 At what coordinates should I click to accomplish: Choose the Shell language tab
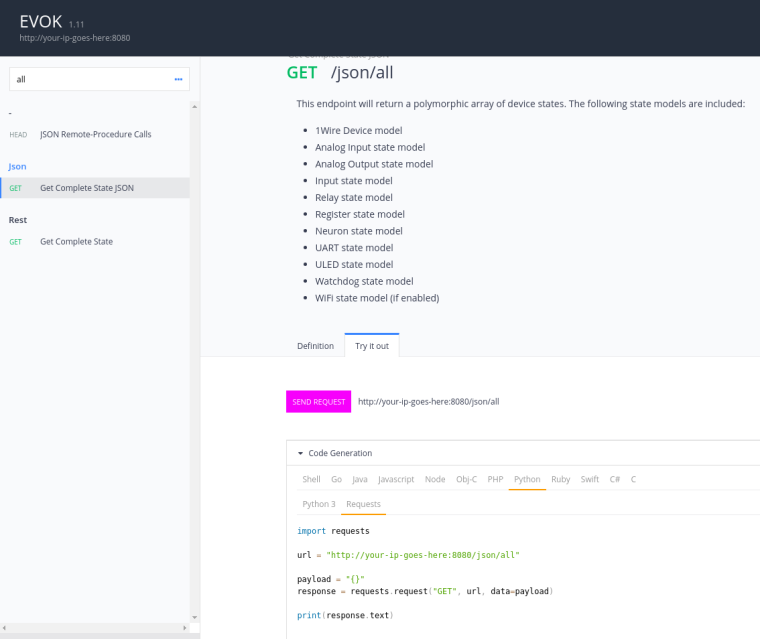pyautogui.click(x=311, y=479)
